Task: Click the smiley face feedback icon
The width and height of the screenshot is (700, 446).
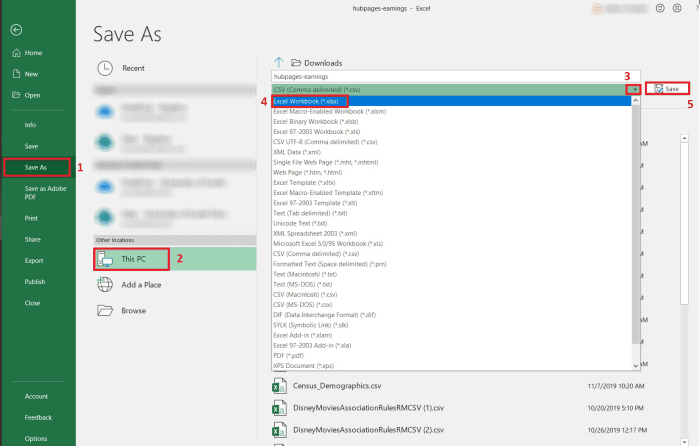Action: [660, 8]
